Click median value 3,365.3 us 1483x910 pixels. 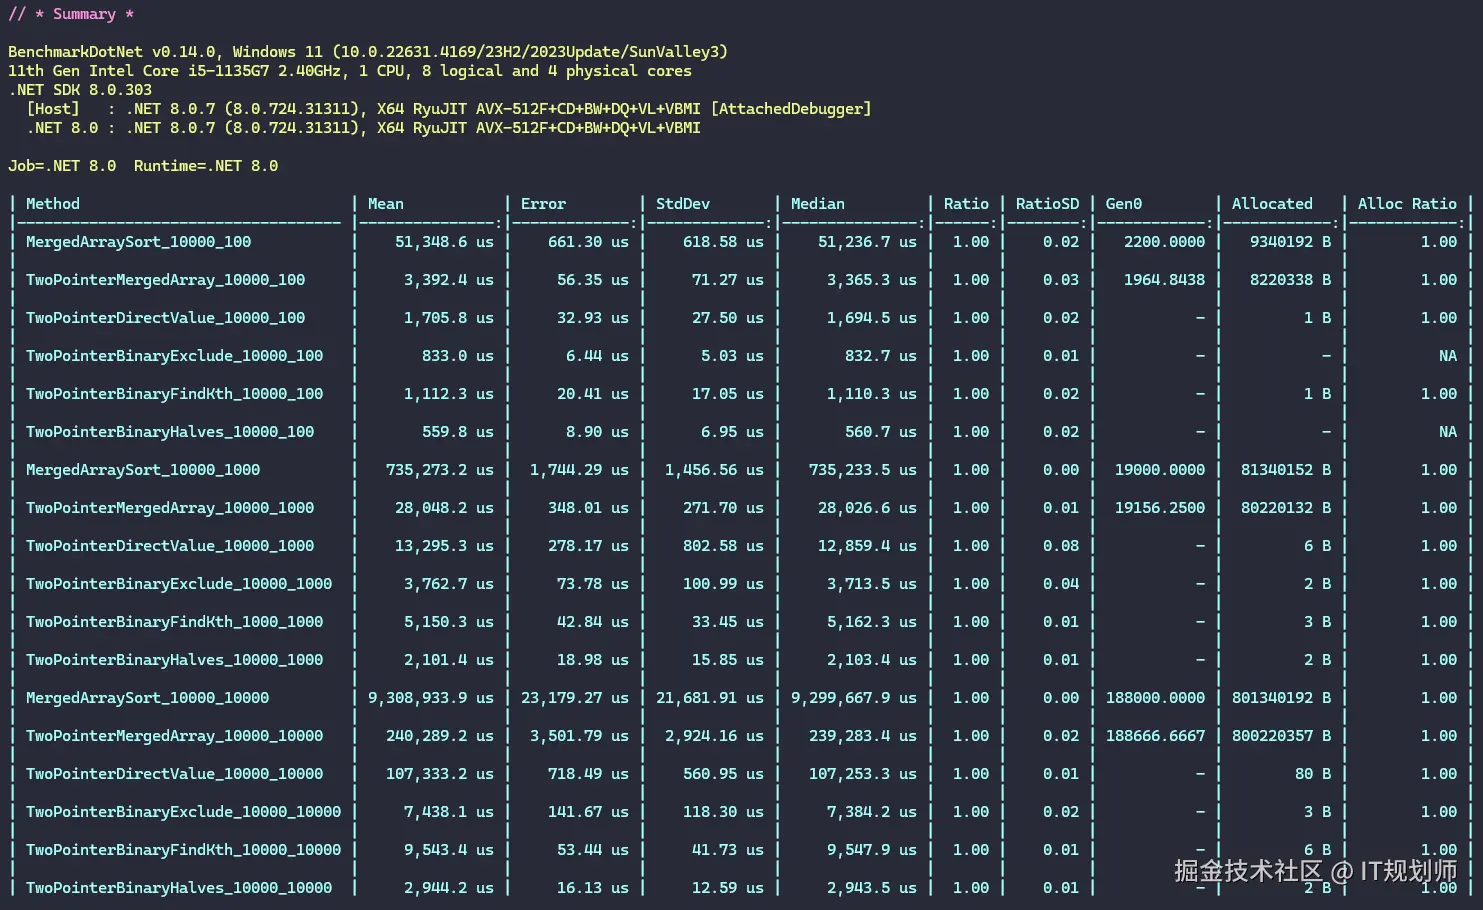pyautogui.click(x=872, y=280)
